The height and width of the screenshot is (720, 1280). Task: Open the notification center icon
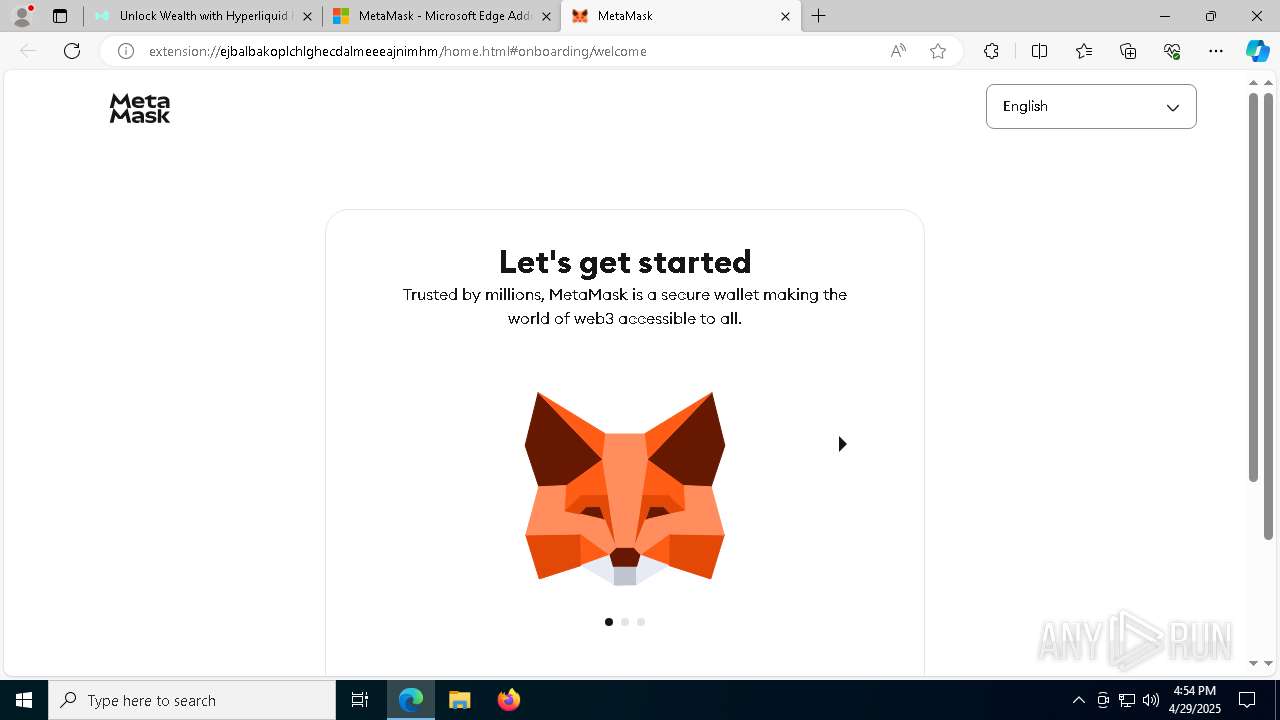click(x=1247, y=700)
